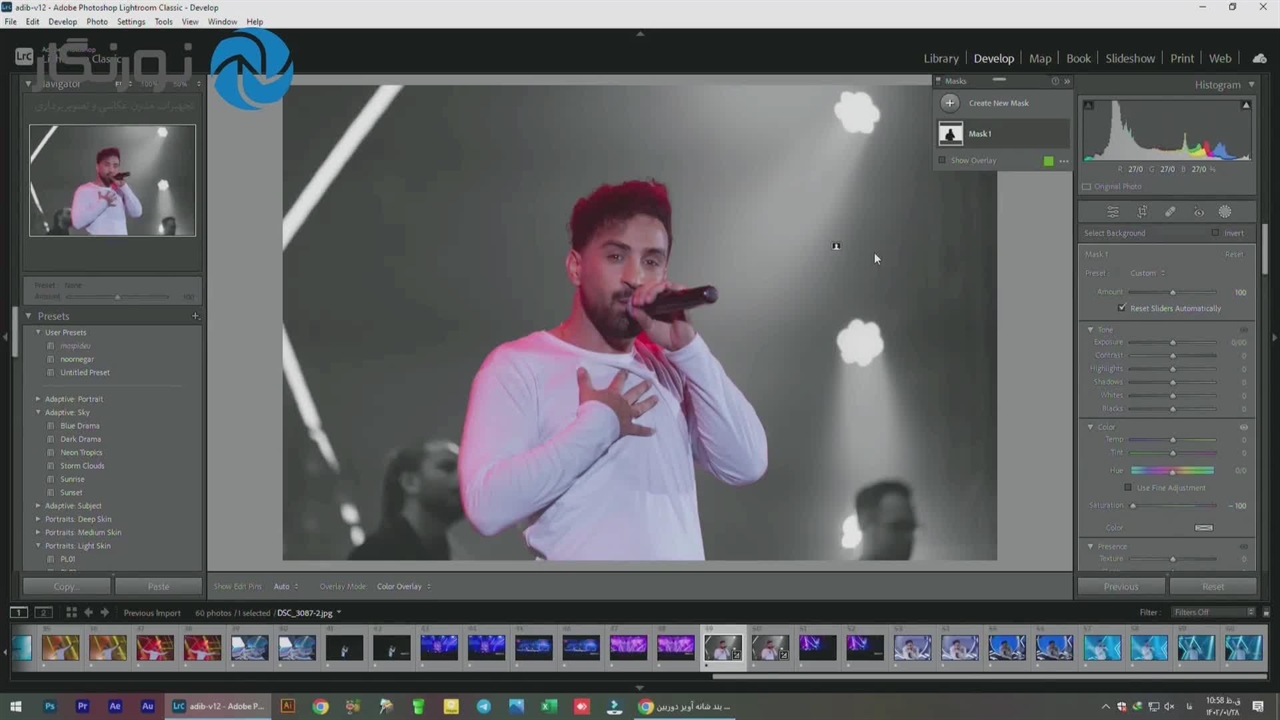Toggle Color section visibility eye
Screen dimensions: 1280x720
pyautogui.click(x=1244, y=427)
